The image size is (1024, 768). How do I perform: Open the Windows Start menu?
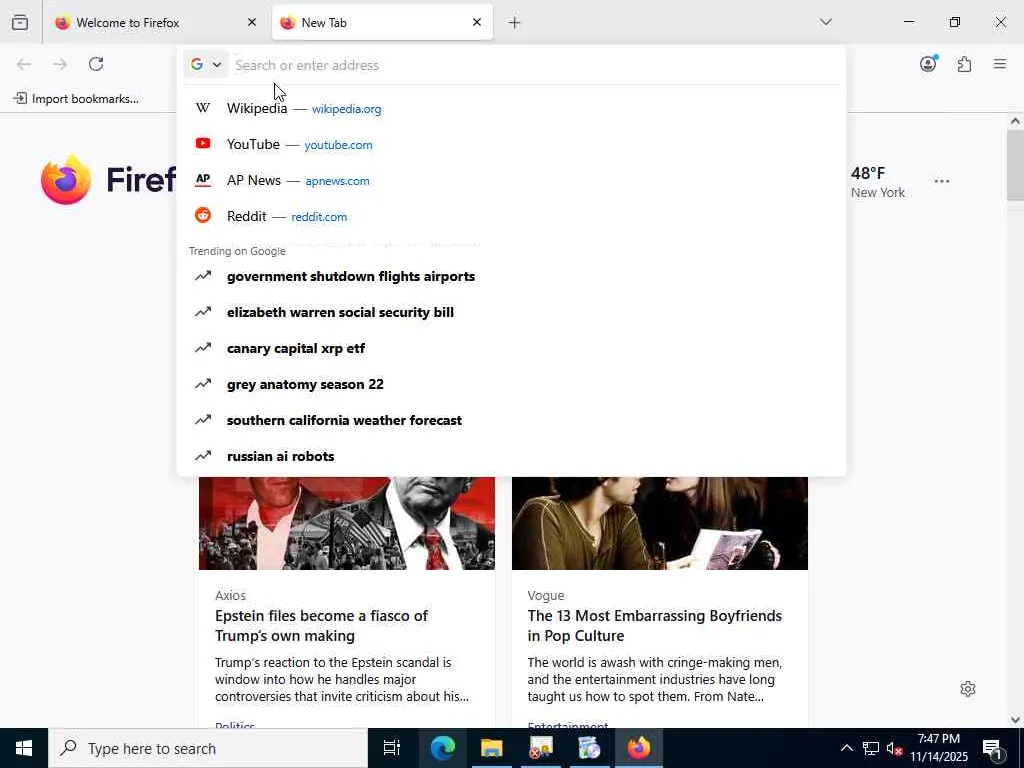(x=24, y=748)
